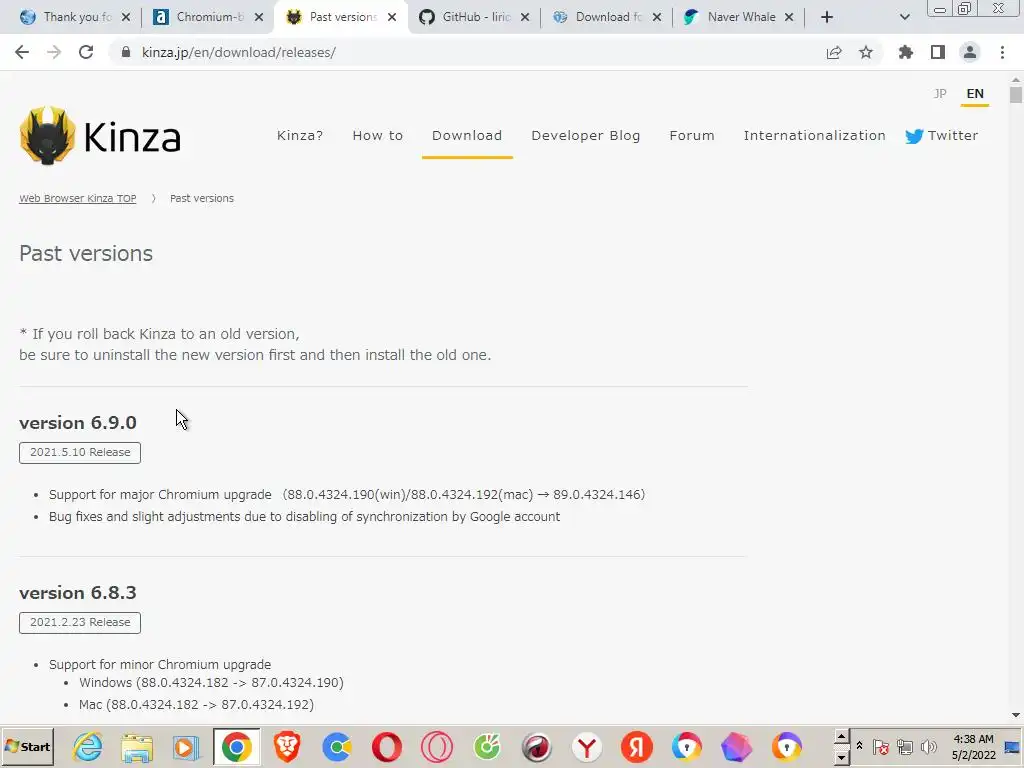Switch language to EN
This screenshot has width=1024, height=768.
[x=975, y=93]
